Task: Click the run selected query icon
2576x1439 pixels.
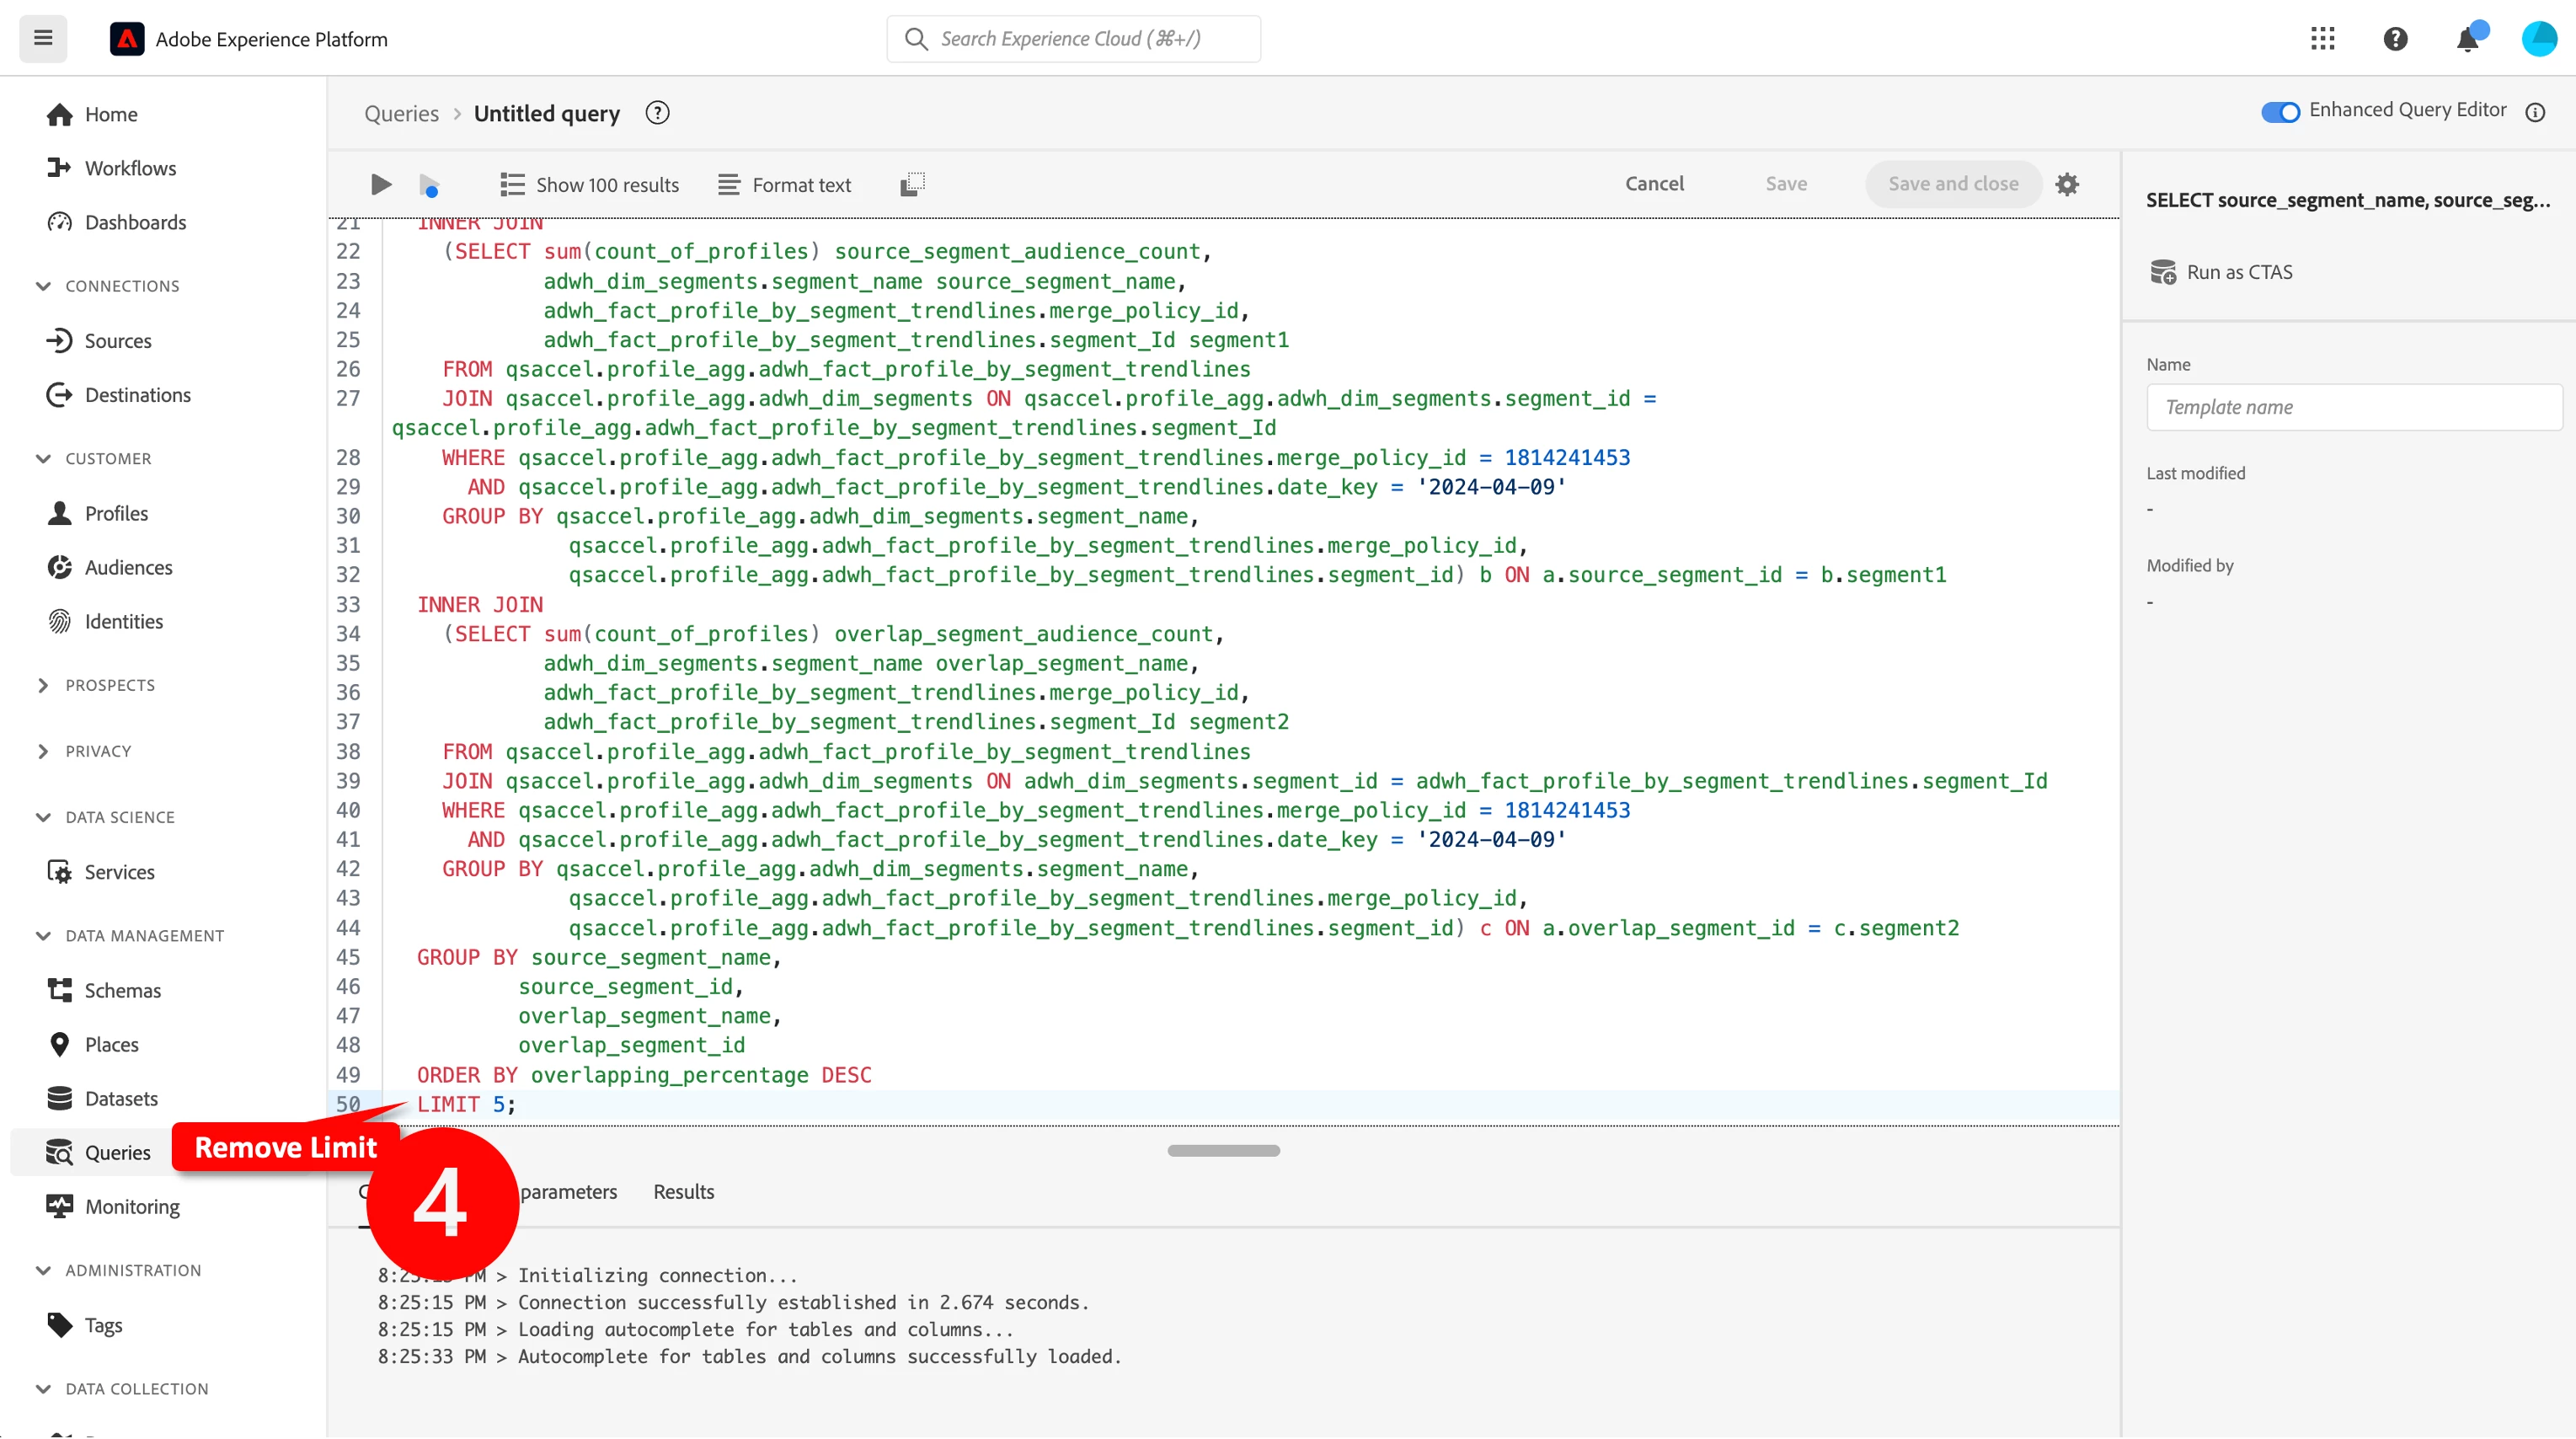Action: click(429, 185)
